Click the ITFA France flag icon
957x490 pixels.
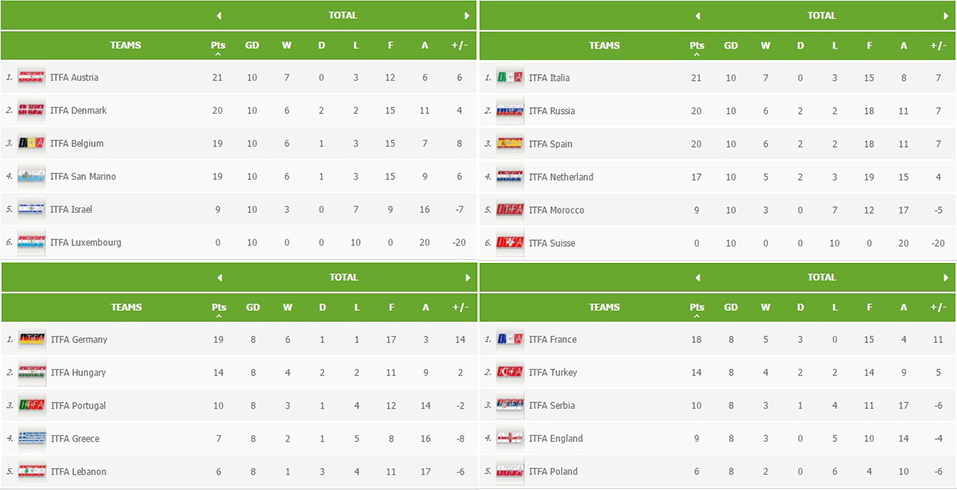click(510, 339)
